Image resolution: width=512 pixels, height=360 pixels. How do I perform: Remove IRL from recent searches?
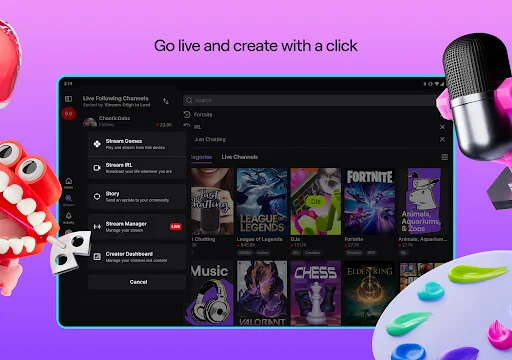tap(442, 127)
